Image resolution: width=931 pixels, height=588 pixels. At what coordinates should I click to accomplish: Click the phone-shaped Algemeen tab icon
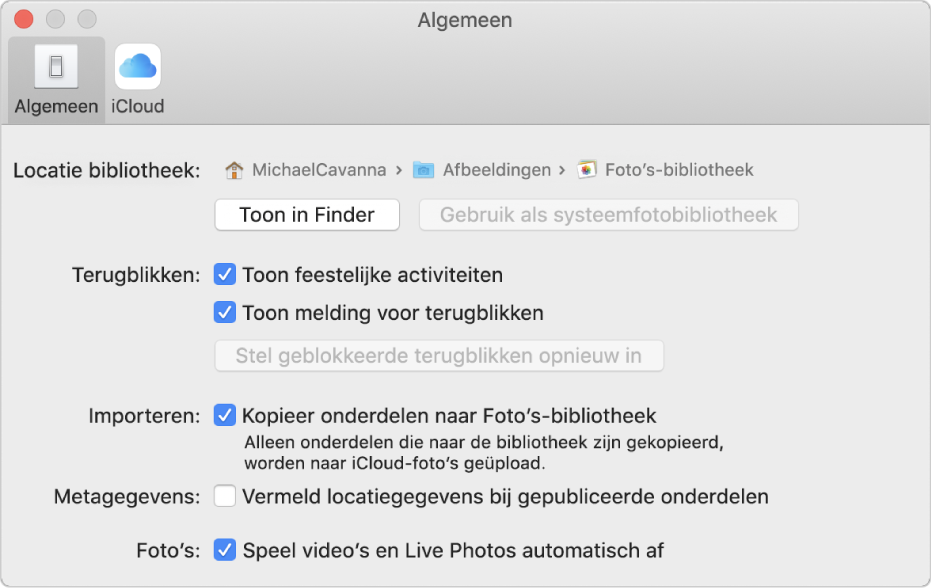(x=55, y=65)
